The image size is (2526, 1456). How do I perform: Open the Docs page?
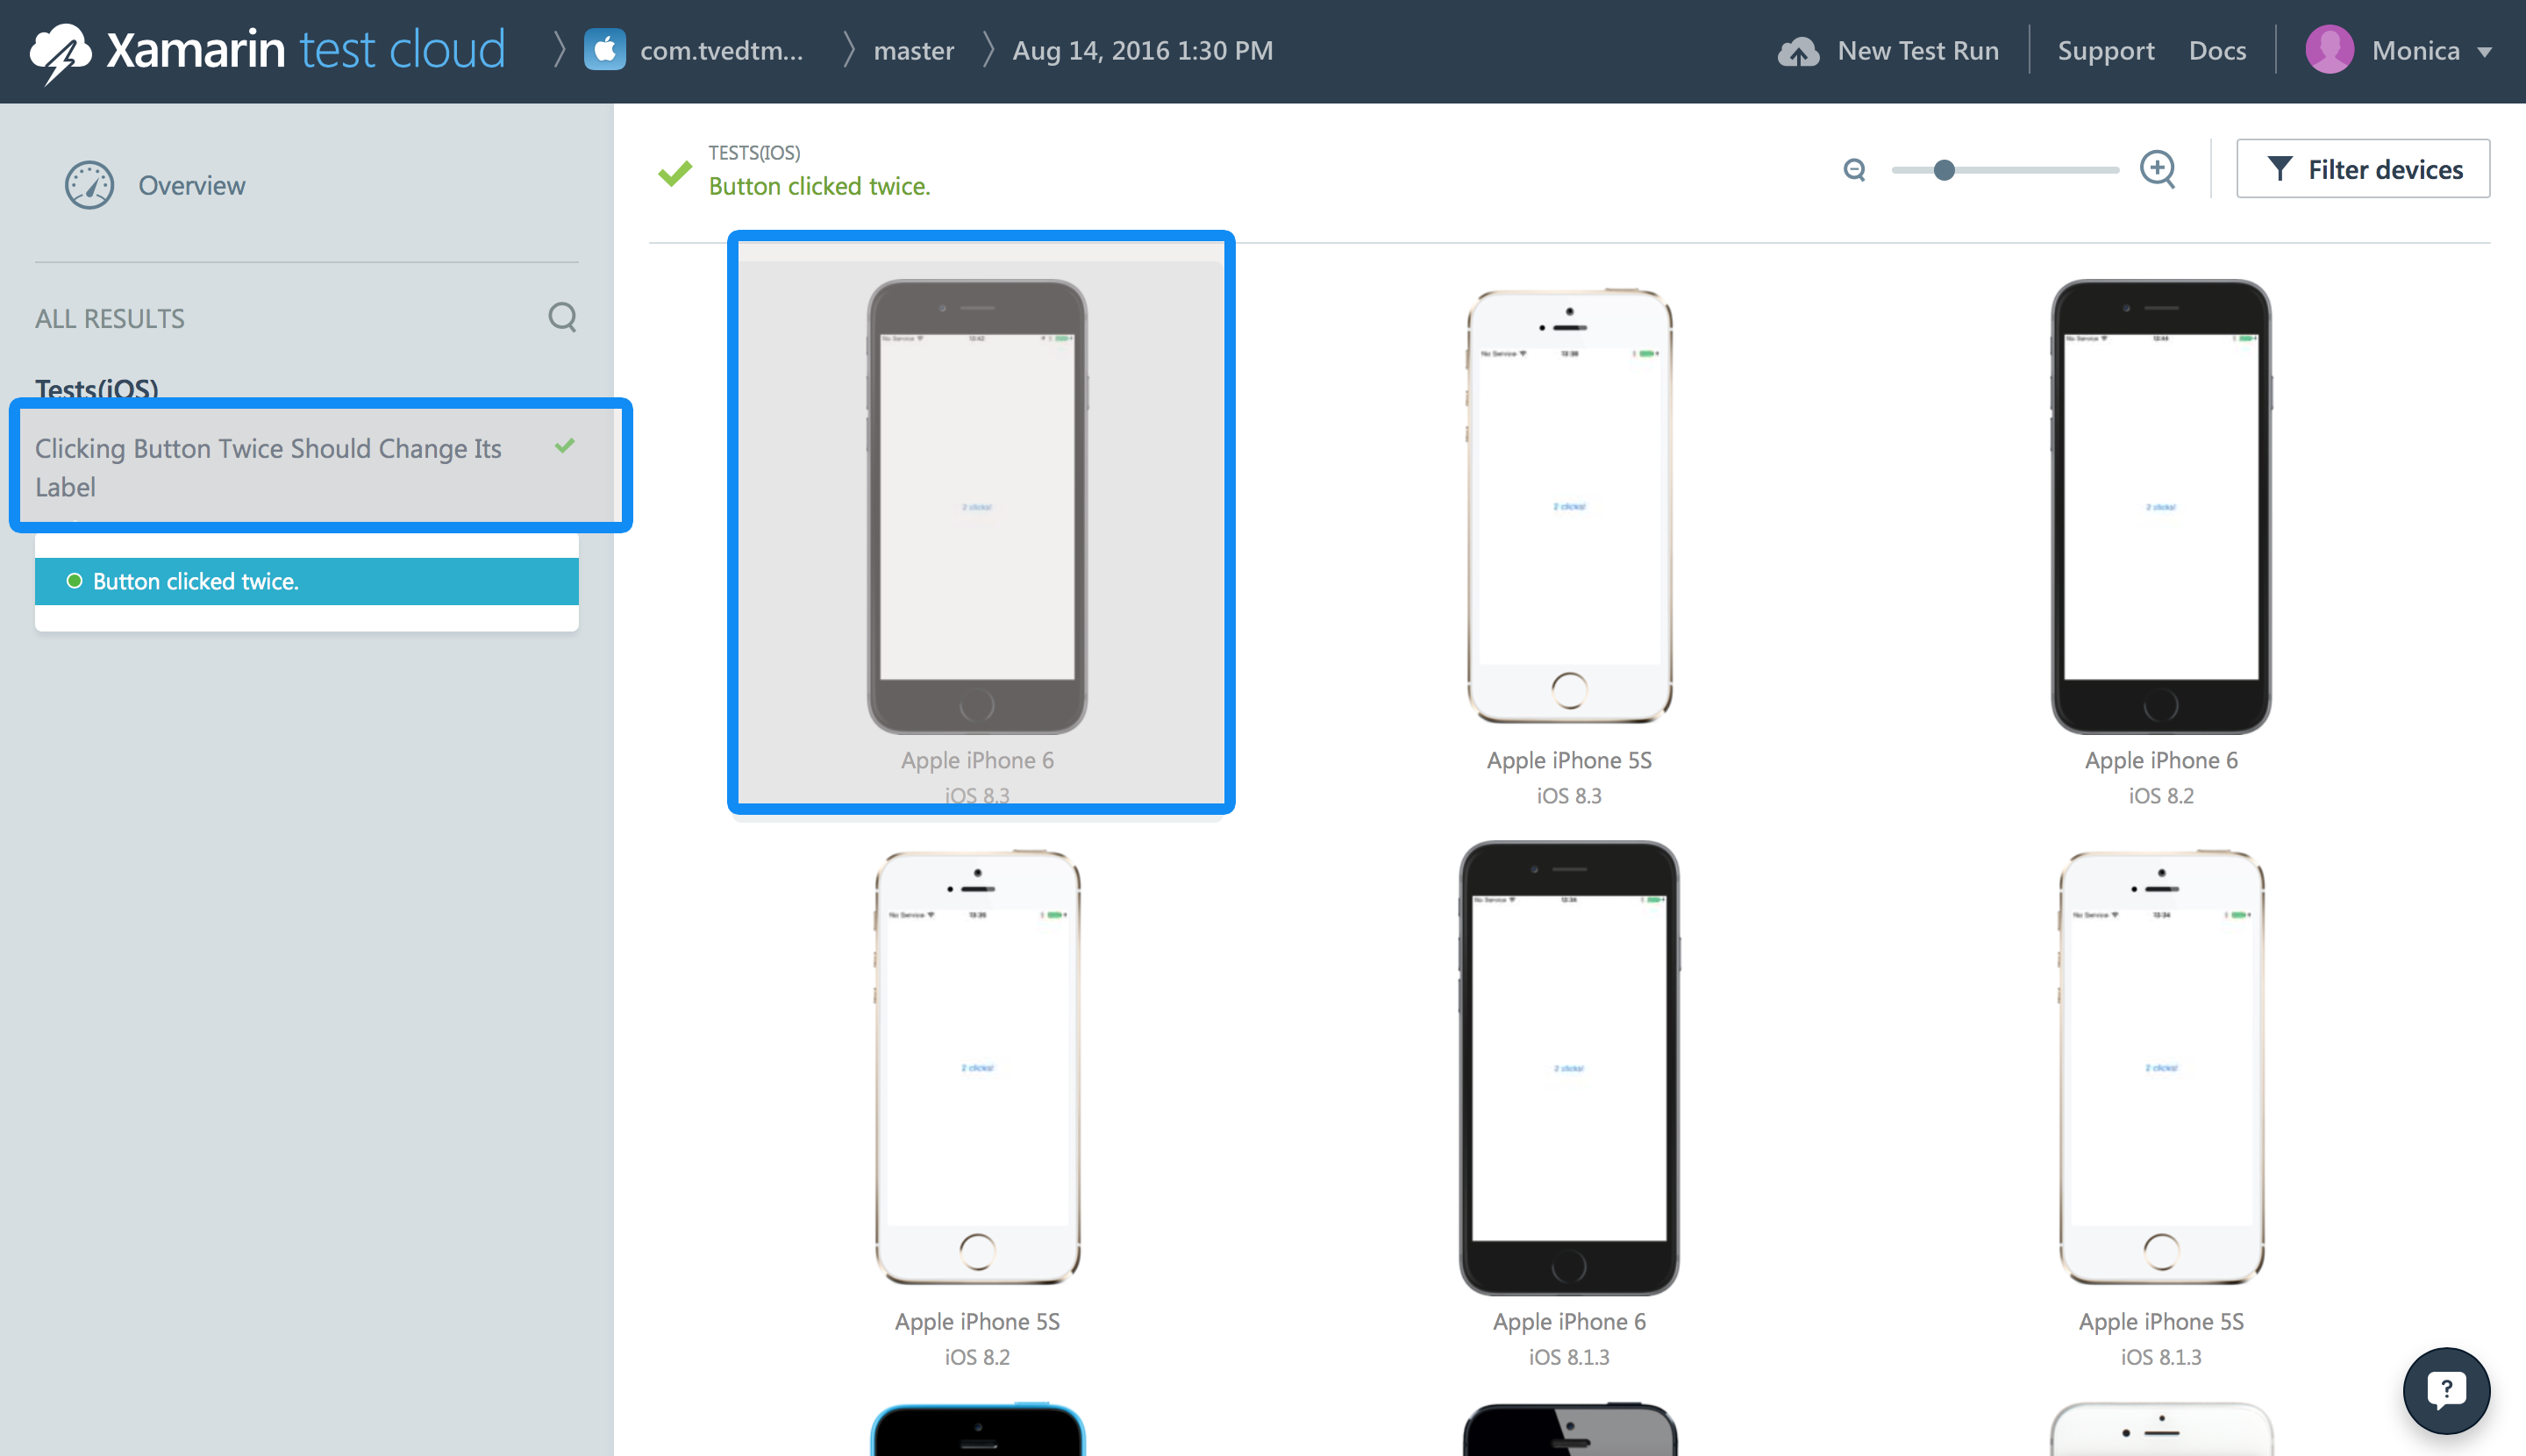pos(2217,51)
